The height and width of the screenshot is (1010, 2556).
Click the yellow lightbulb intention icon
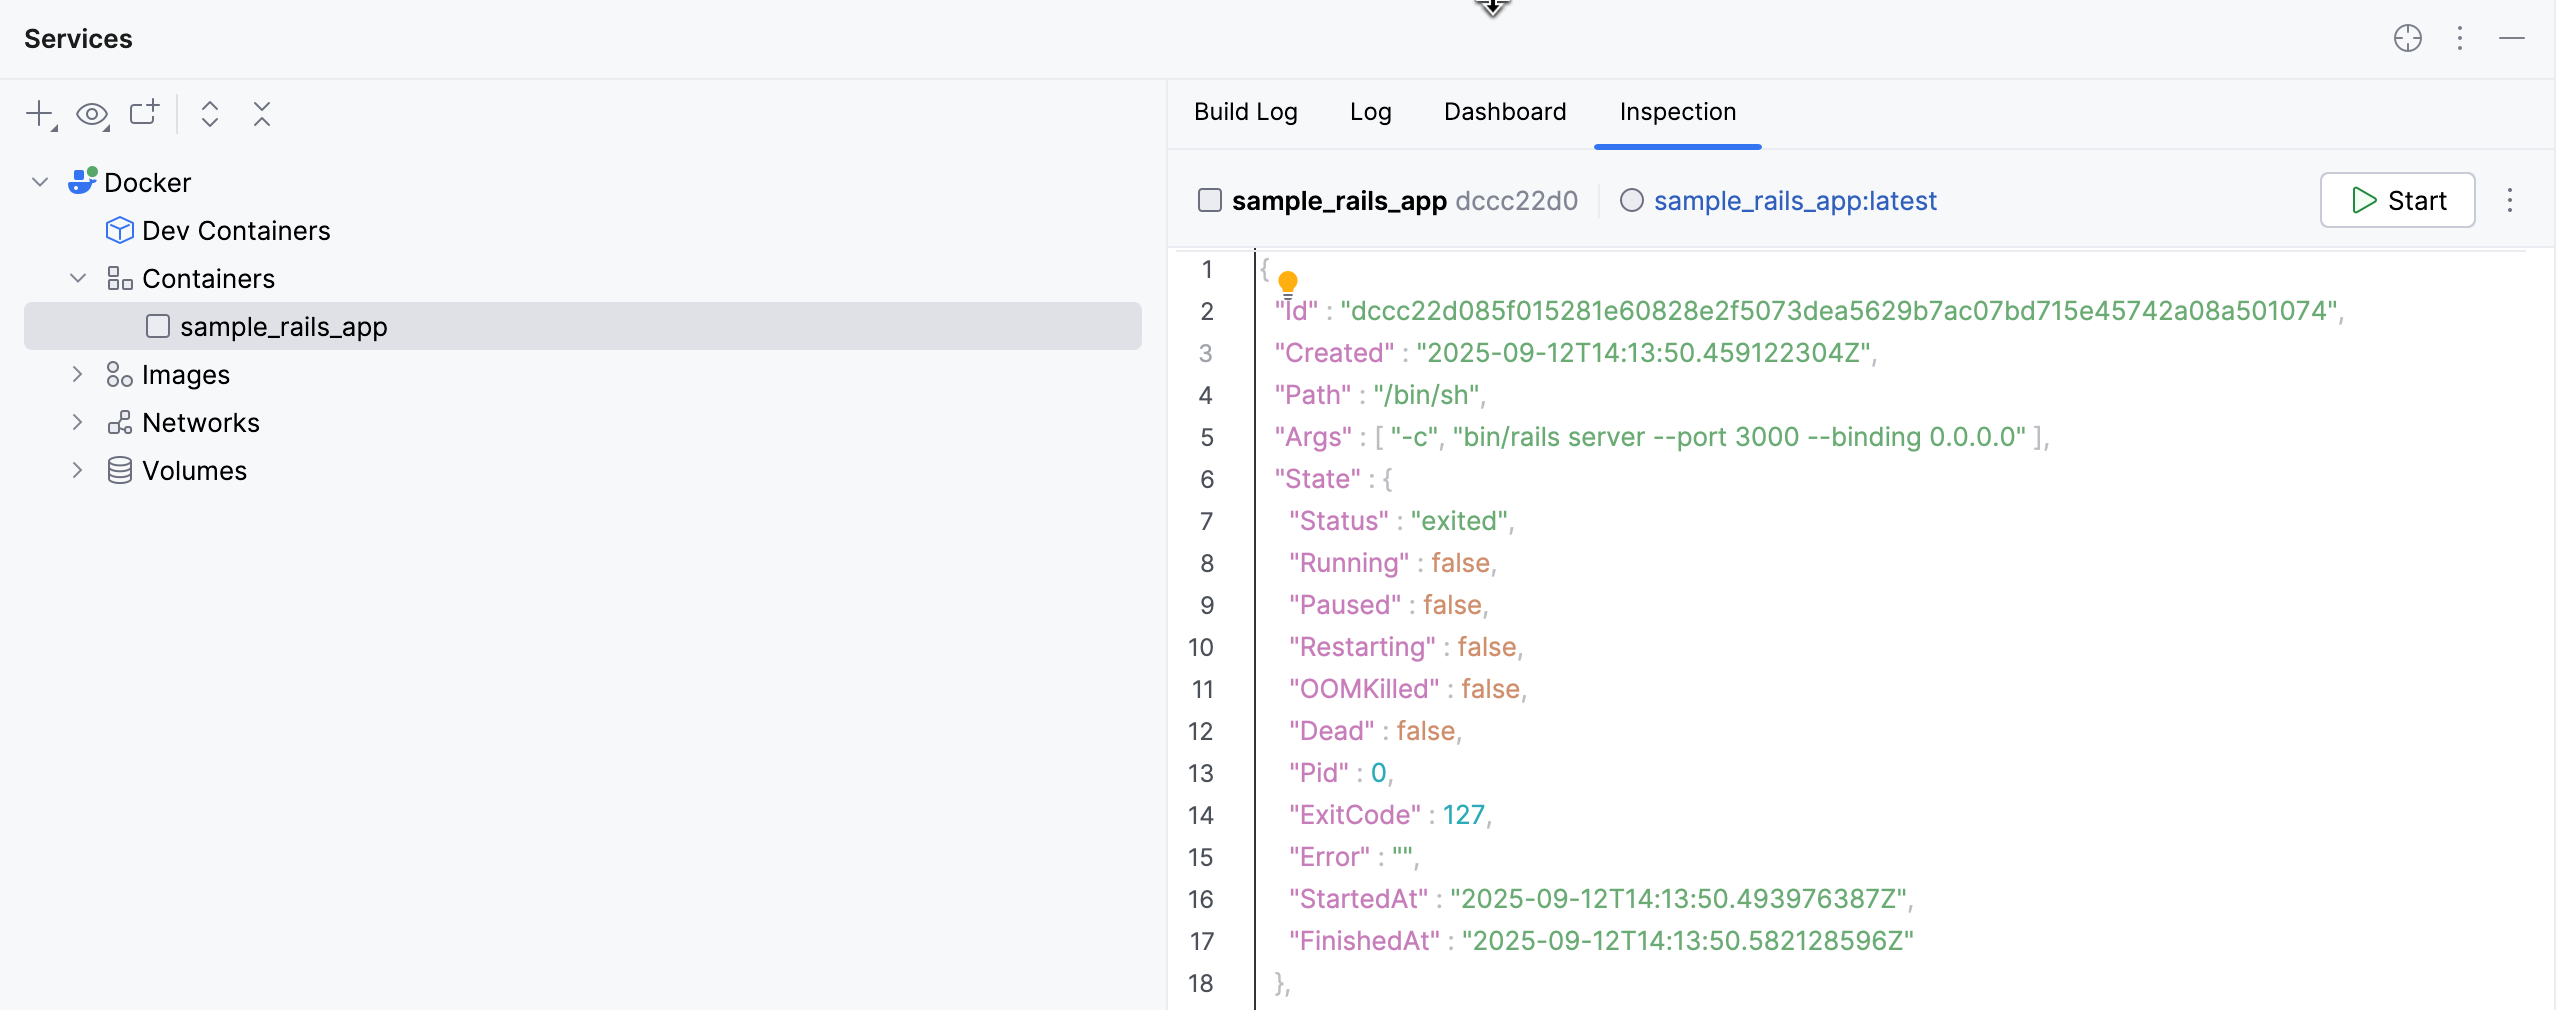[1288, 282]
